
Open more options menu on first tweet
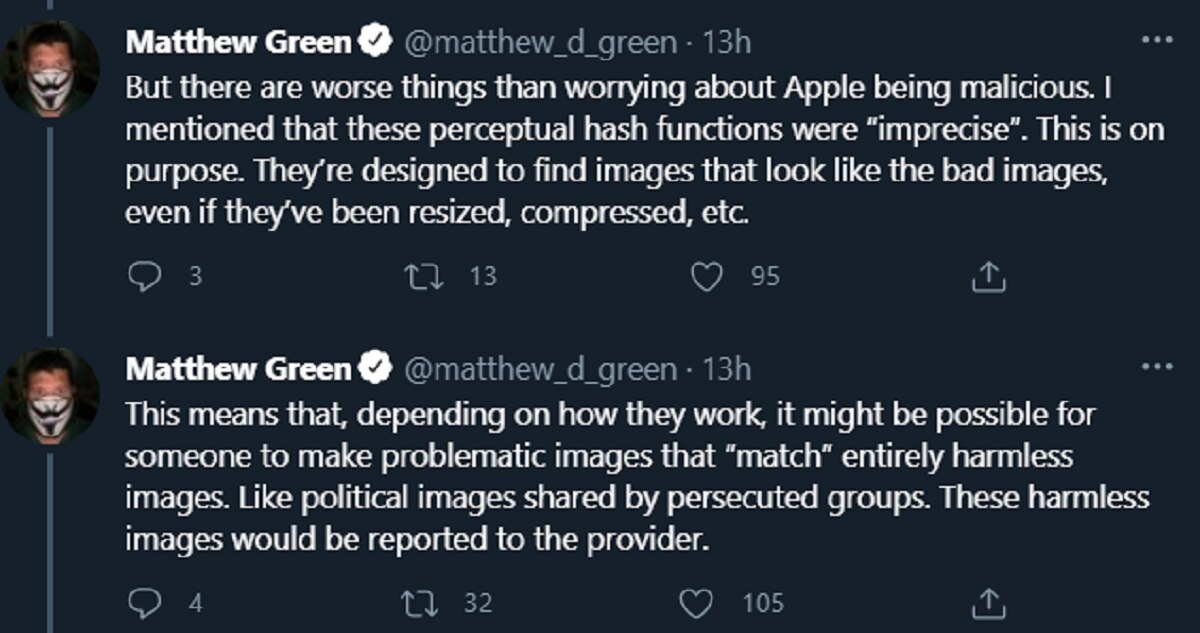(1155, 41)
